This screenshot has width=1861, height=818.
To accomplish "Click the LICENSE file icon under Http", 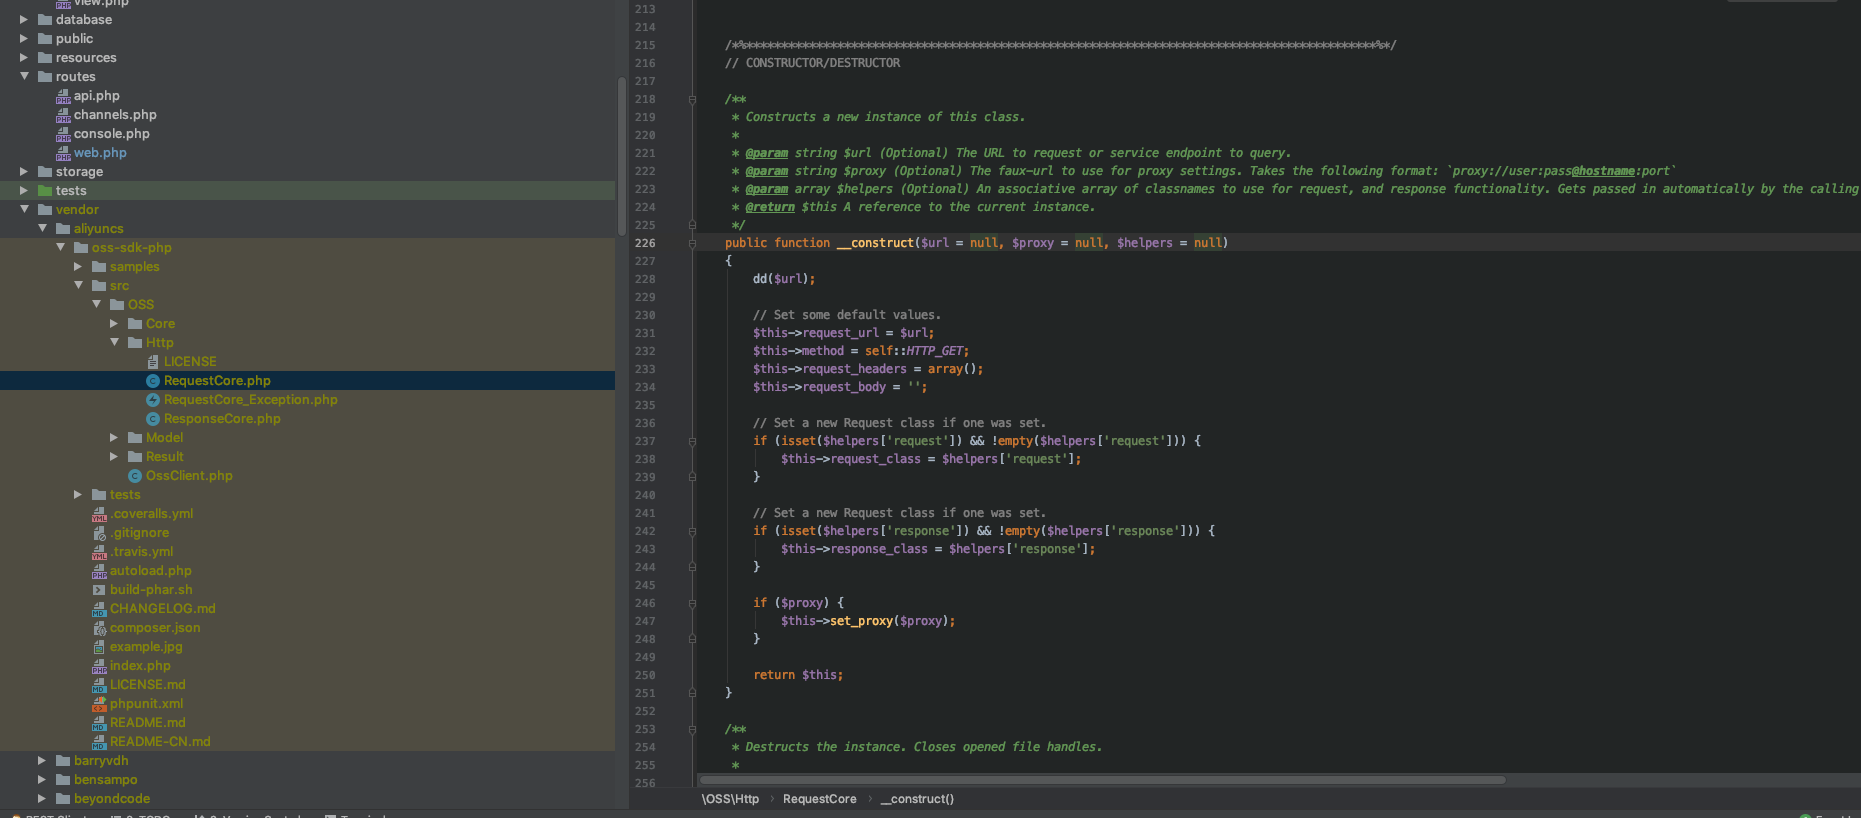I will (153, 362).
